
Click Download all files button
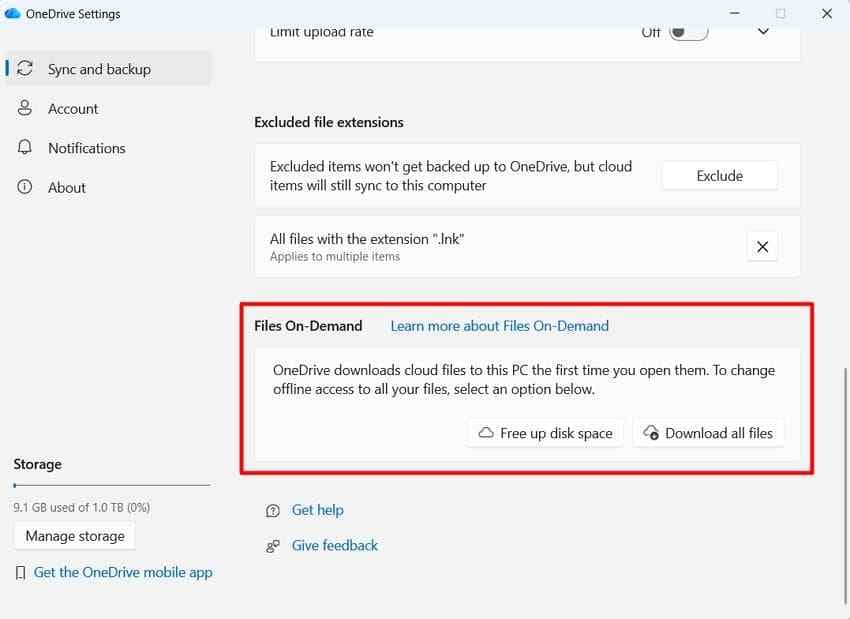pos(709,433)
